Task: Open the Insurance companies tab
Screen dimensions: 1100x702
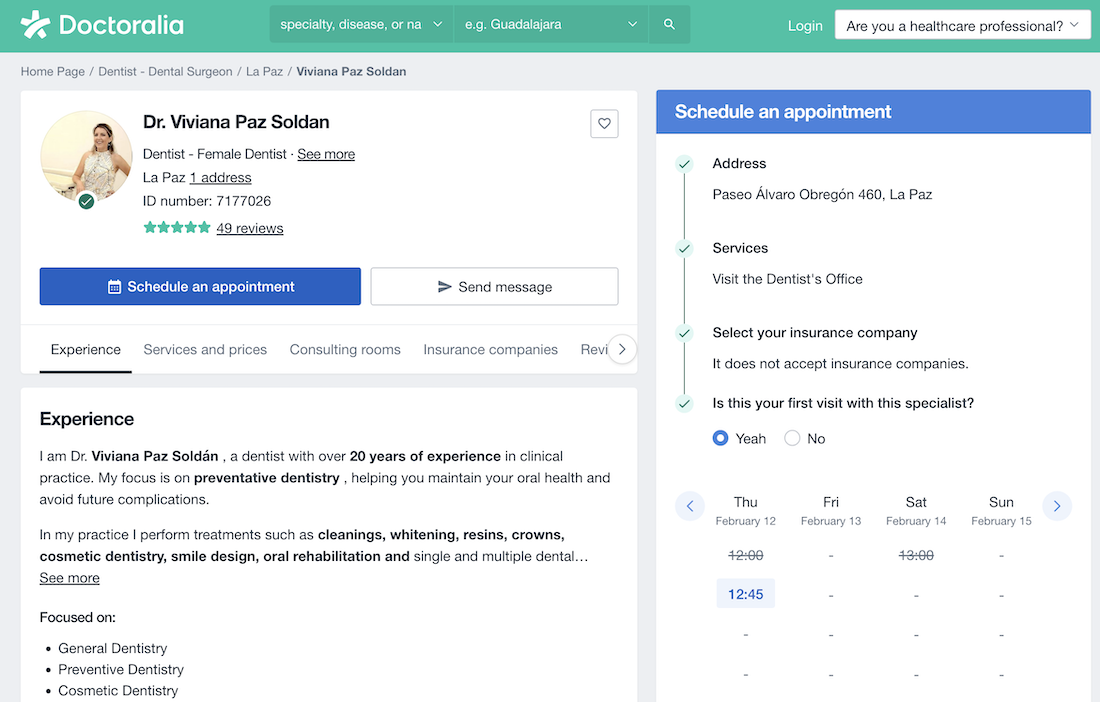Action: point(490,349)
